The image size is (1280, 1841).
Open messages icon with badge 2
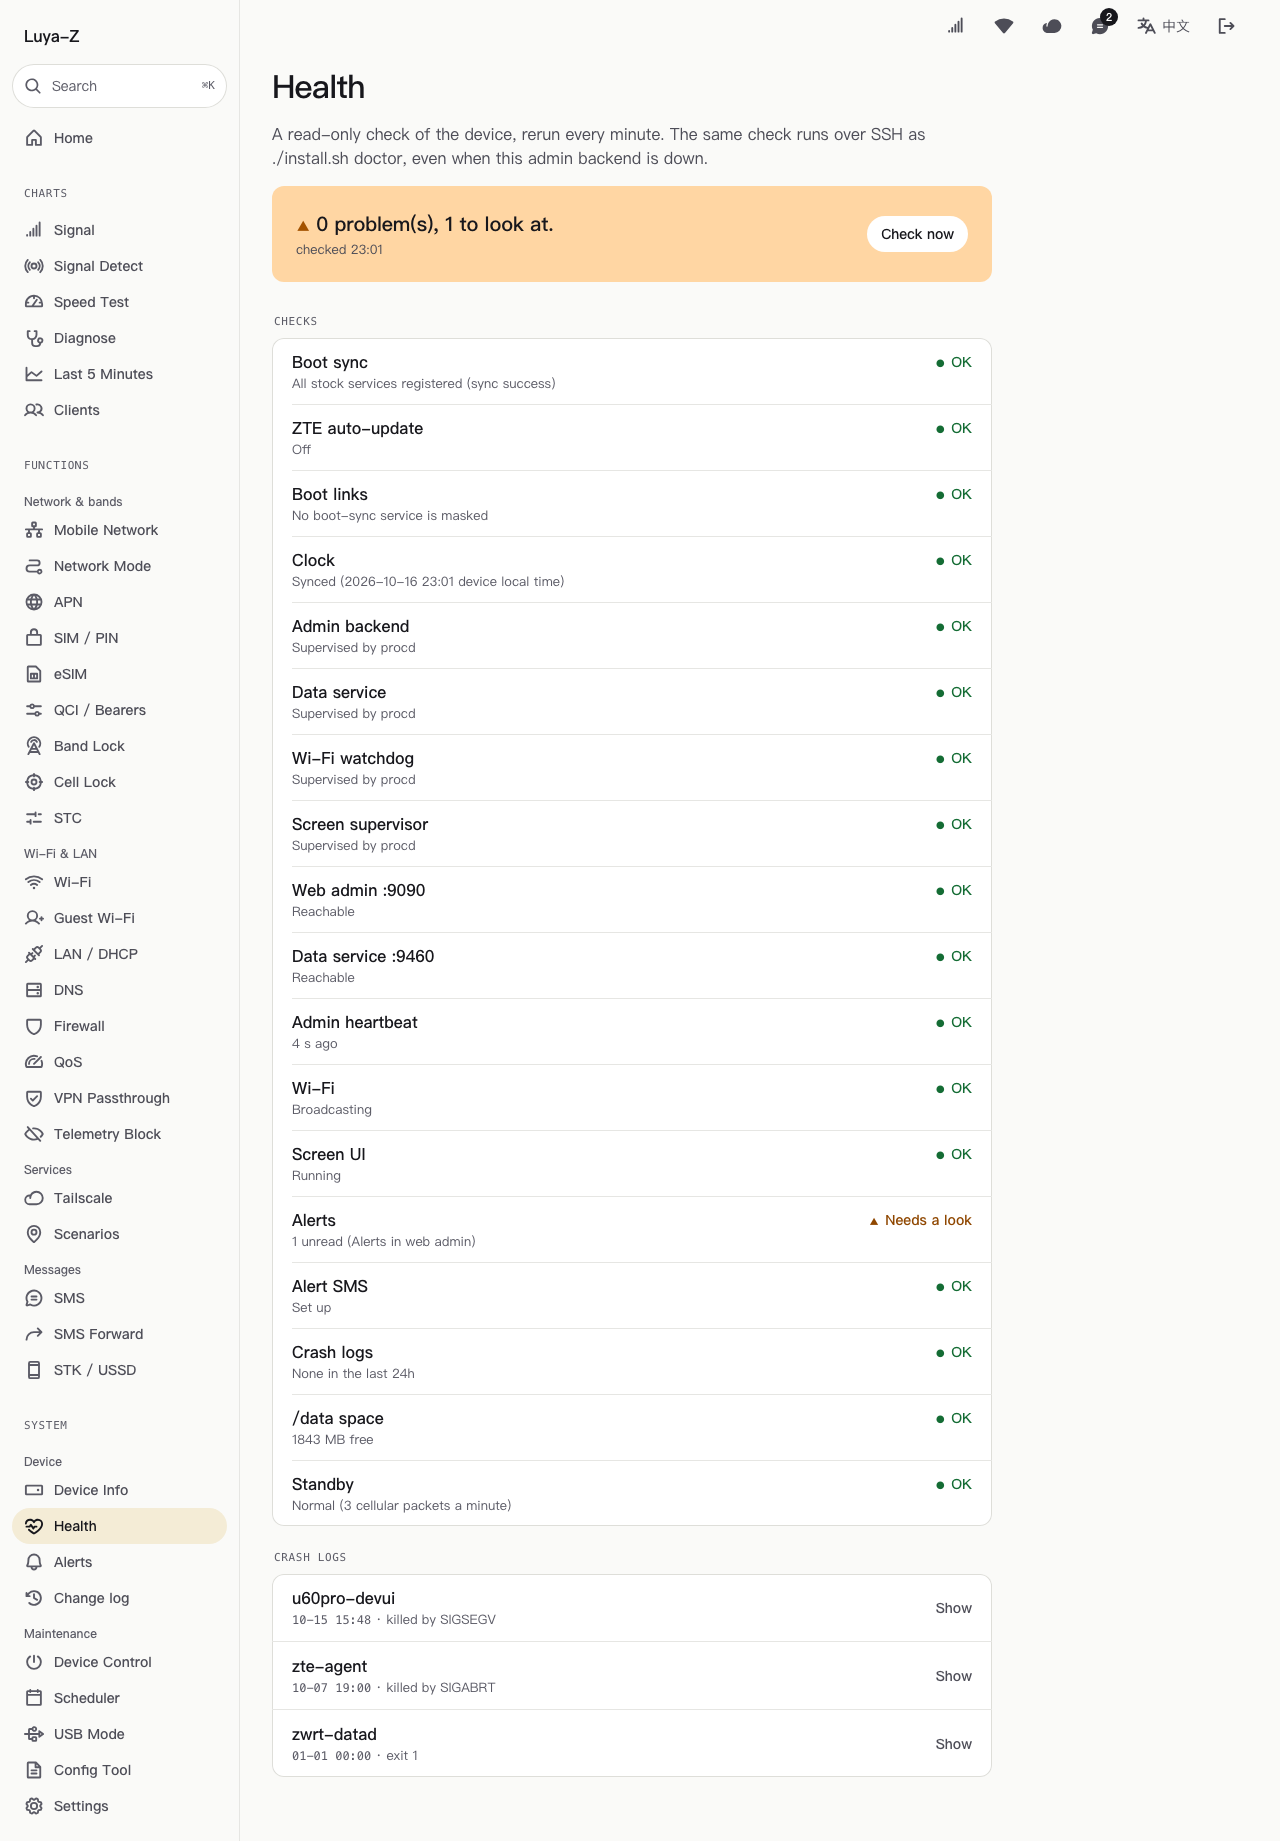(1100, 26)
